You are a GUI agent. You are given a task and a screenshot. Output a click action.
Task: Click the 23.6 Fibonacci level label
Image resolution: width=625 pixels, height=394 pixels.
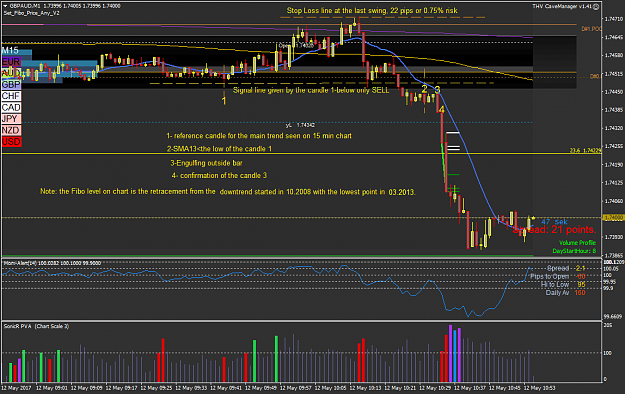coord(585,150)
